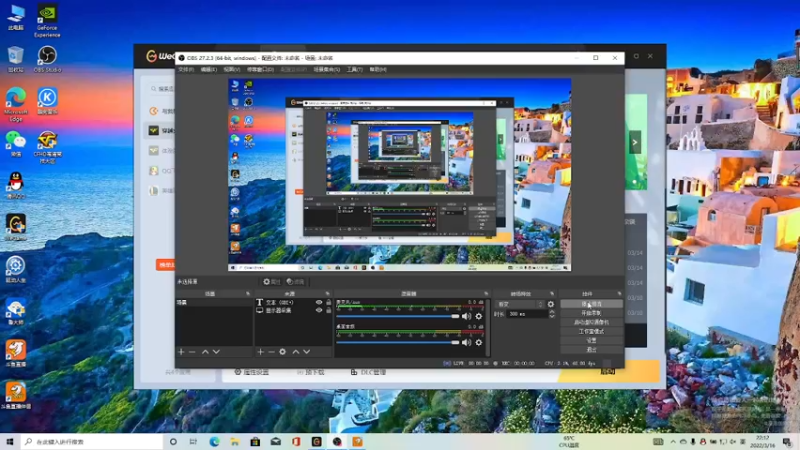Screen dimensions: 800x450
Task: Hide the Text (GDI+) source eye icon
Action: tap(320, 302)
